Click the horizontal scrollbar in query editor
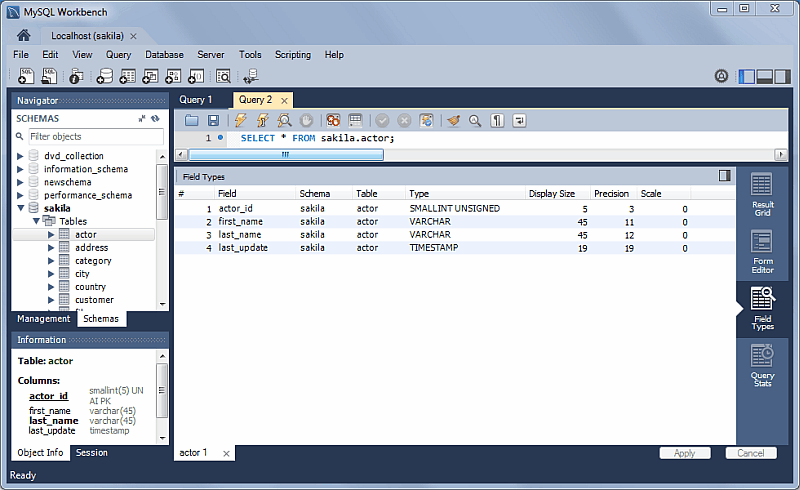This screenshot has width=800, height=490. pos(285,155)
